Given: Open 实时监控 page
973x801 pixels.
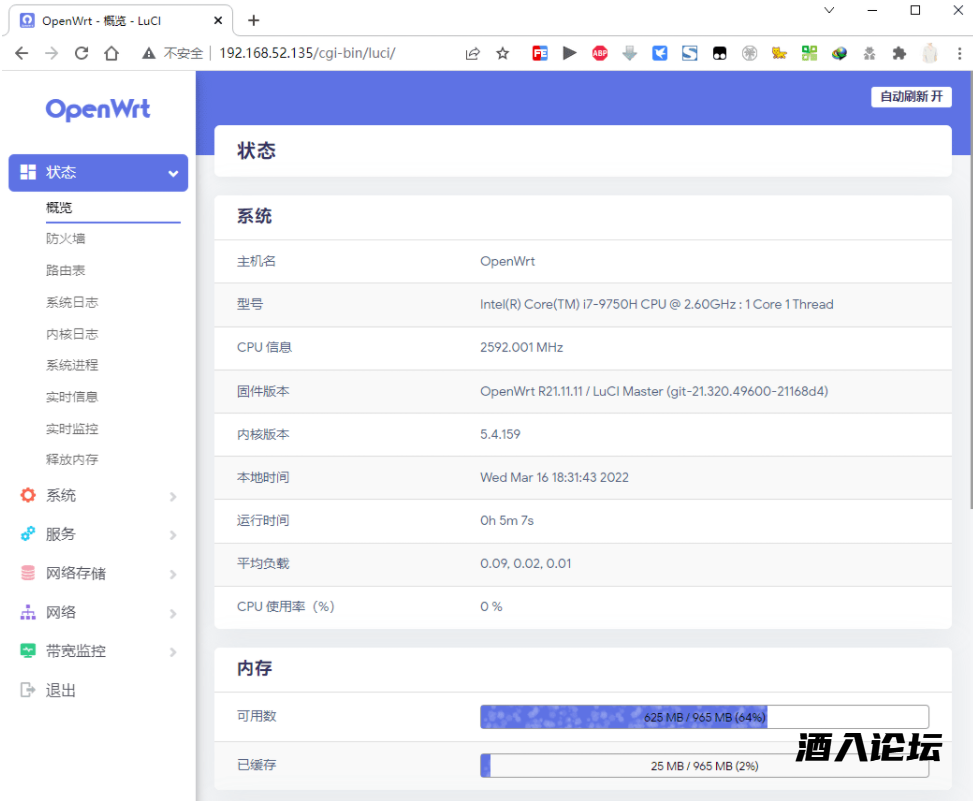Looking at the screenshot, I should click(x=72, y=429).
